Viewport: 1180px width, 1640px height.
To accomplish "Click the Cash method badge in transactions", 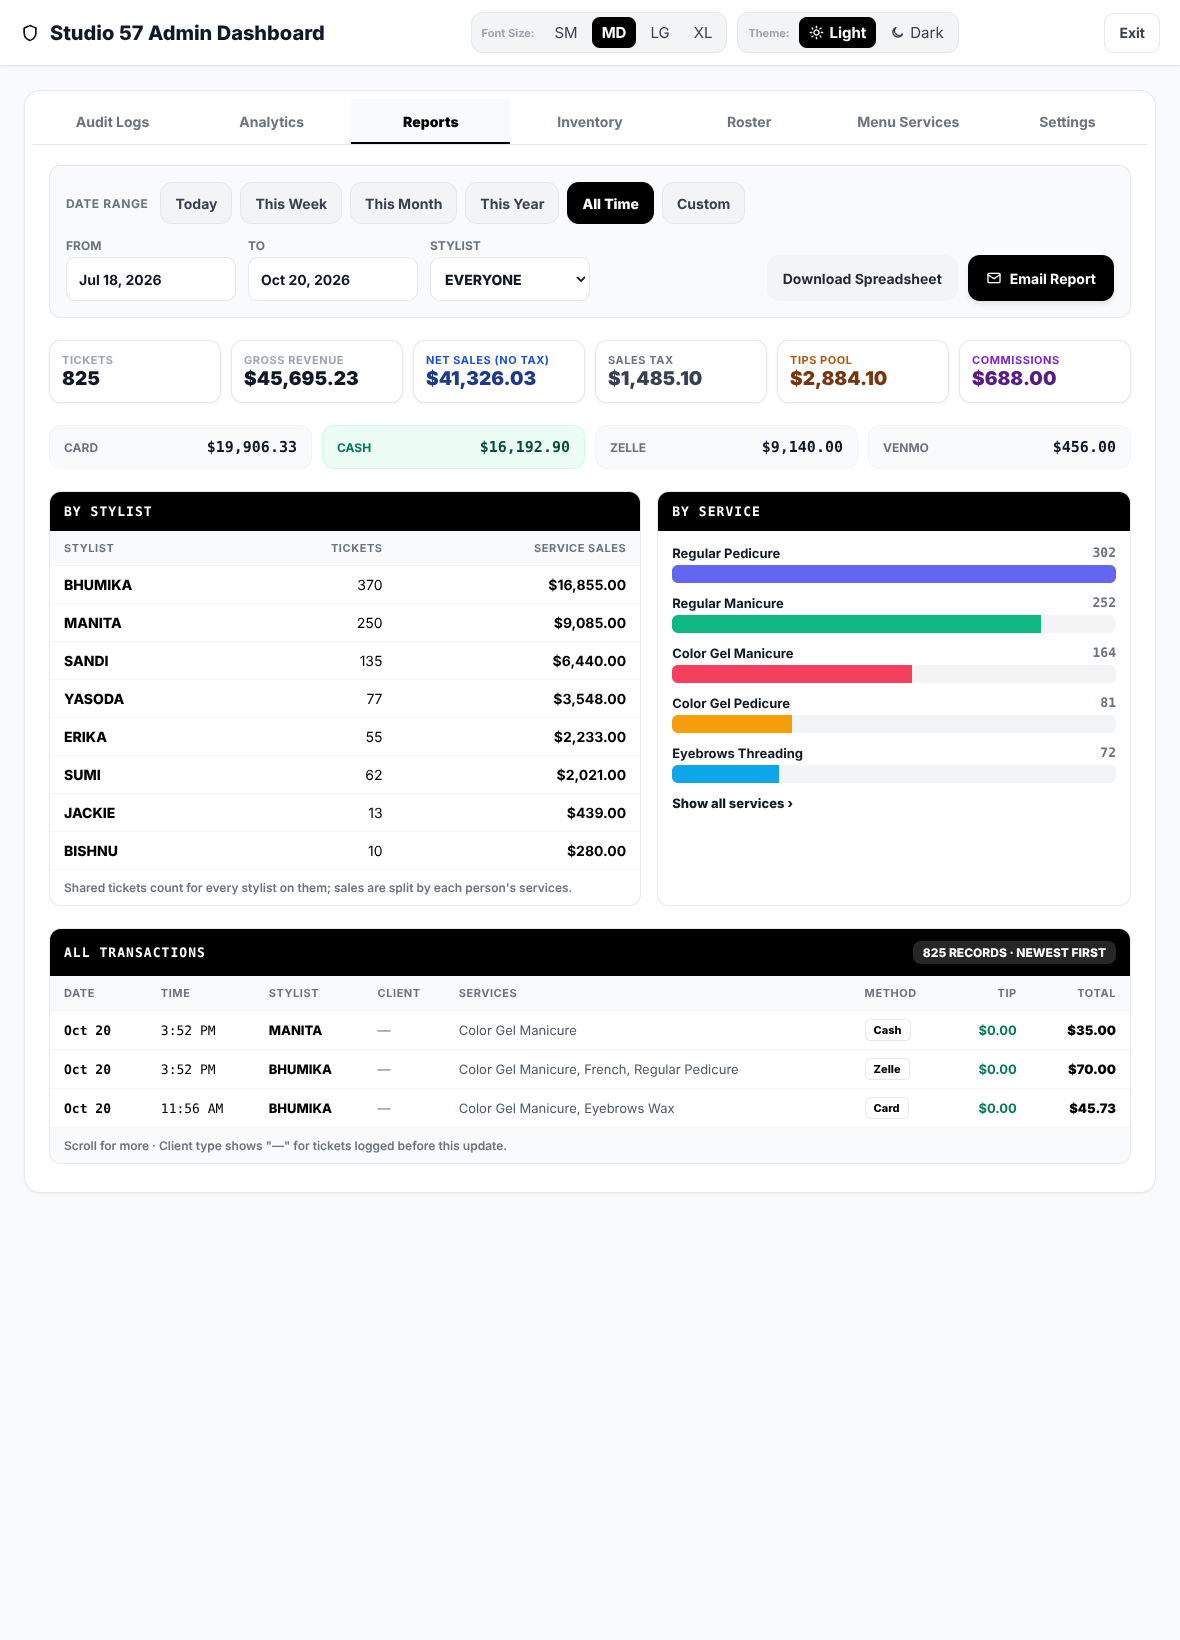I will click(887, 1030).
